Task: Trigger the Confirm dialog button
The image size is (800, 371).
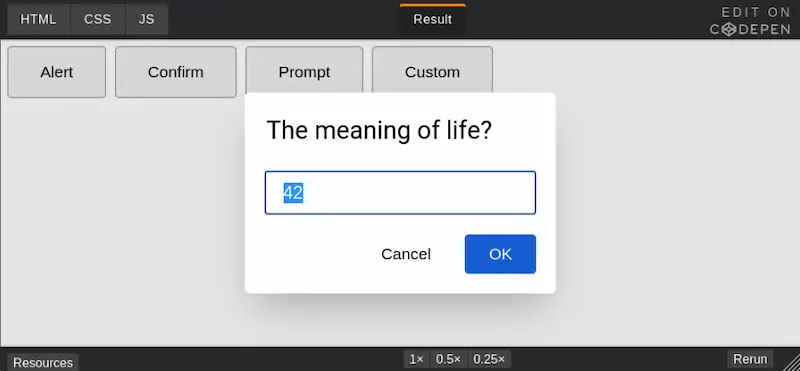Action: [x=176, y=72]
